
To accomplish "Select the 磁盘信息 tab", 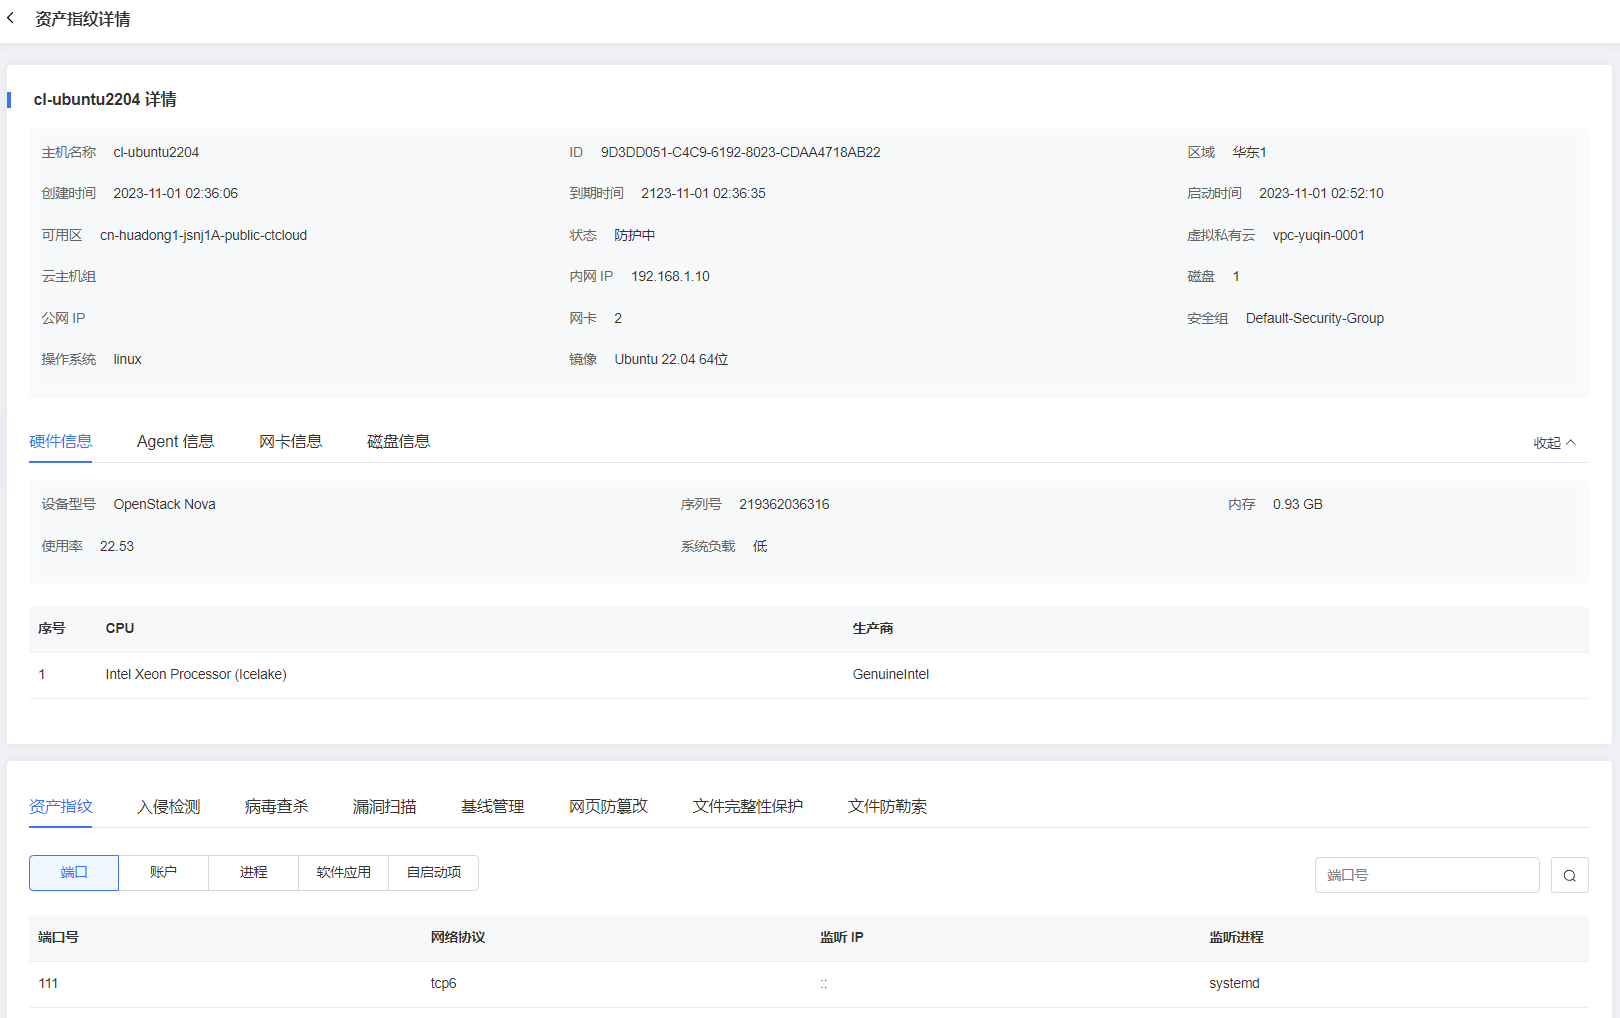I will pos(398,442).
